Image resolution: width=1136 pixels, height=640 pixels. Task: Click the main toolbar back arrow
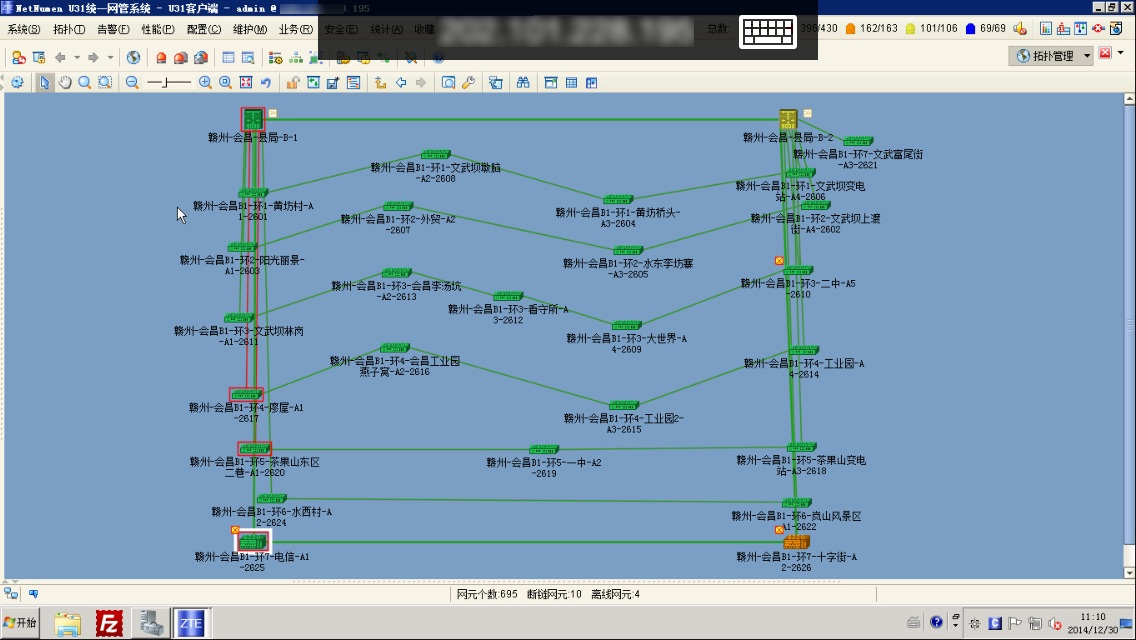(x=60, y=57)
